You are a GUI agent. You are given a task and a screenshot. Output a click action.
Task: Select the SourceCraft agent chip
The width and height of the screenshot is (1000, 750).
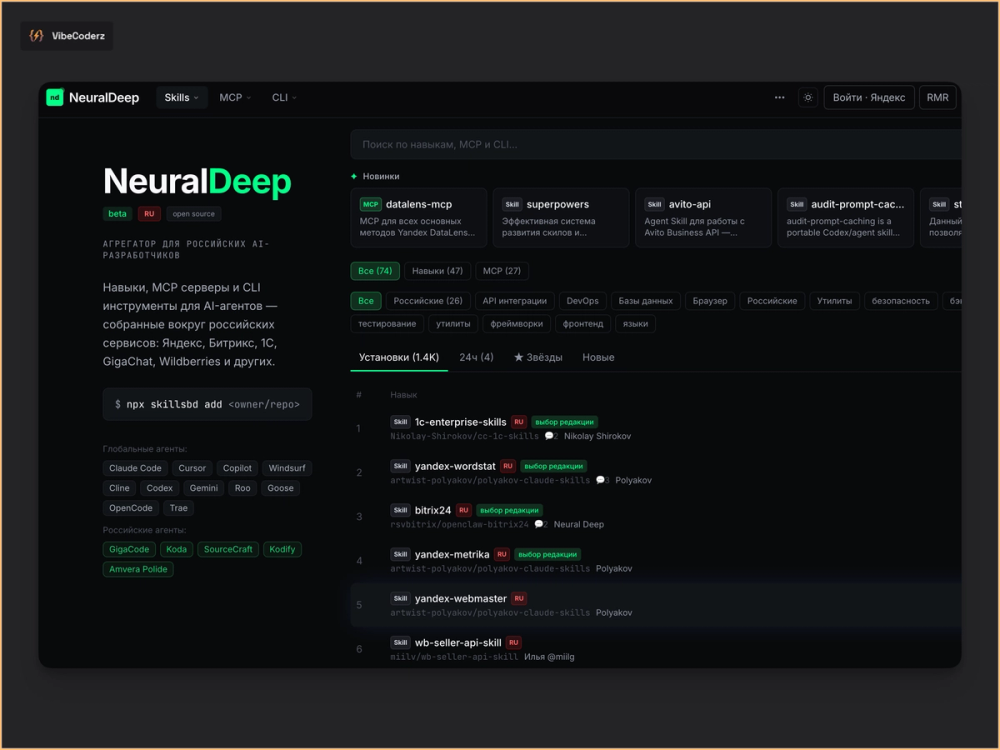[228, 549]
